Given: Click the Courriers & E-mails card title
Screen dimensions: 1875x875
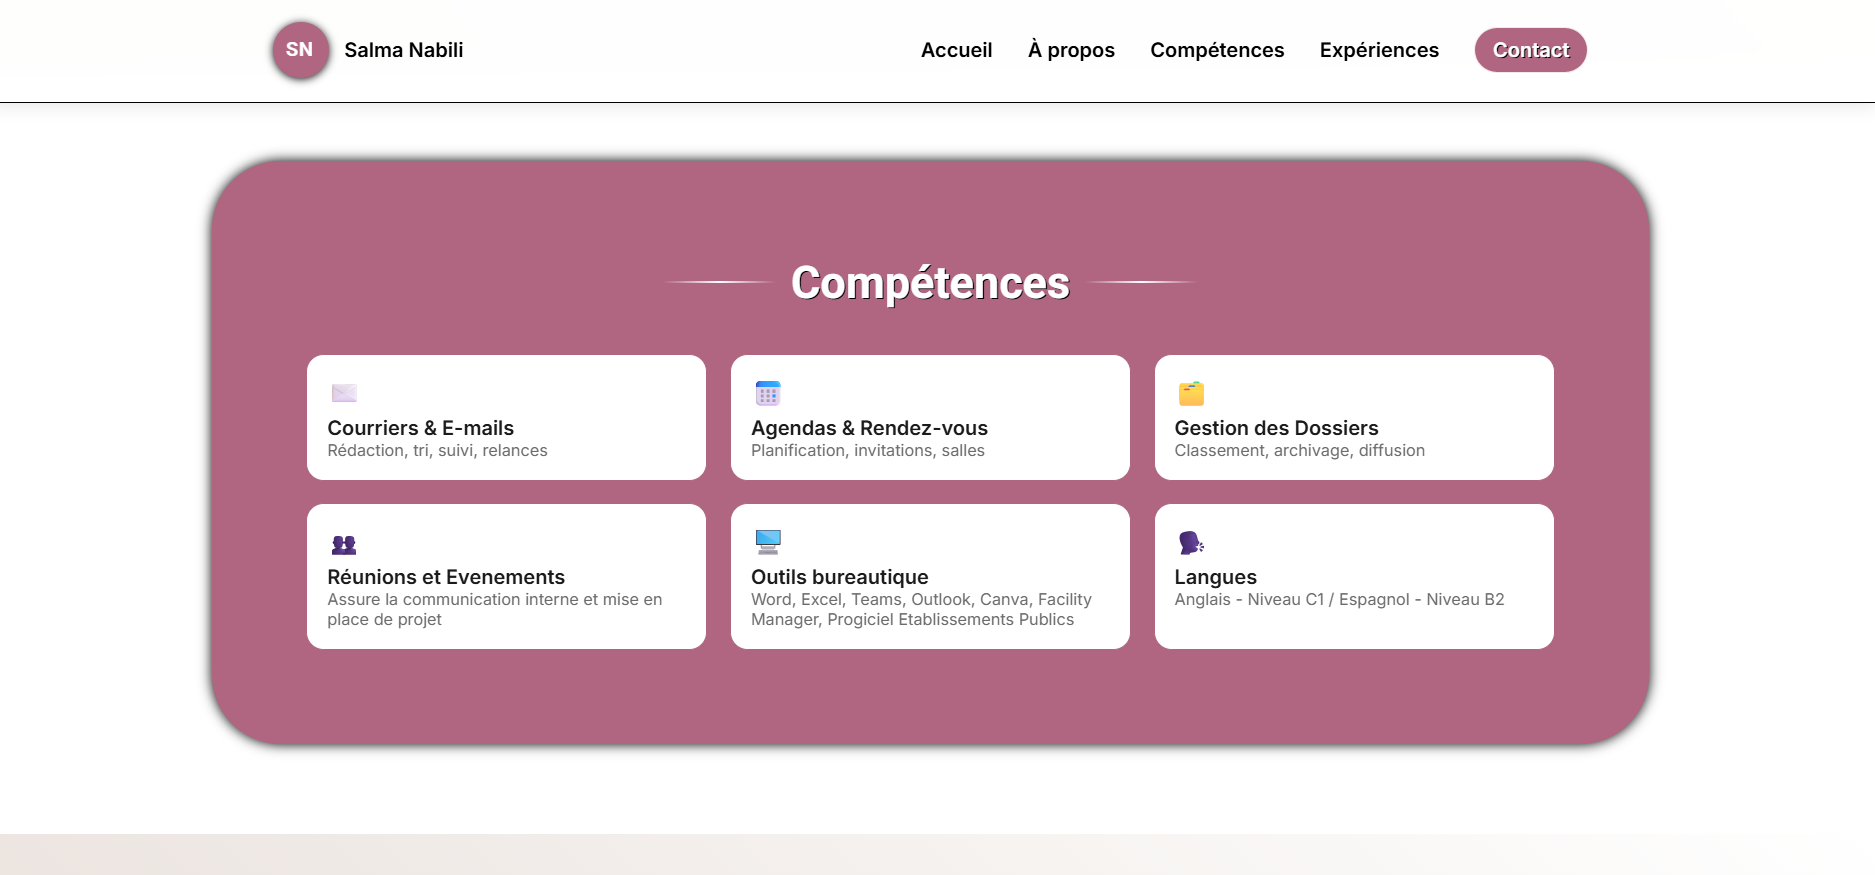Looking at the screenshot, I should click(x=421, y=428).
